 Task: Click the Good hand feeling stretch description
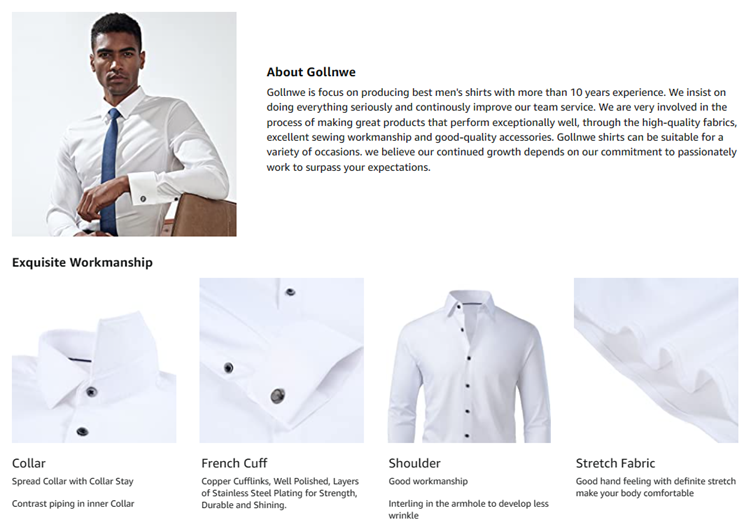click(x=656, y=487)
